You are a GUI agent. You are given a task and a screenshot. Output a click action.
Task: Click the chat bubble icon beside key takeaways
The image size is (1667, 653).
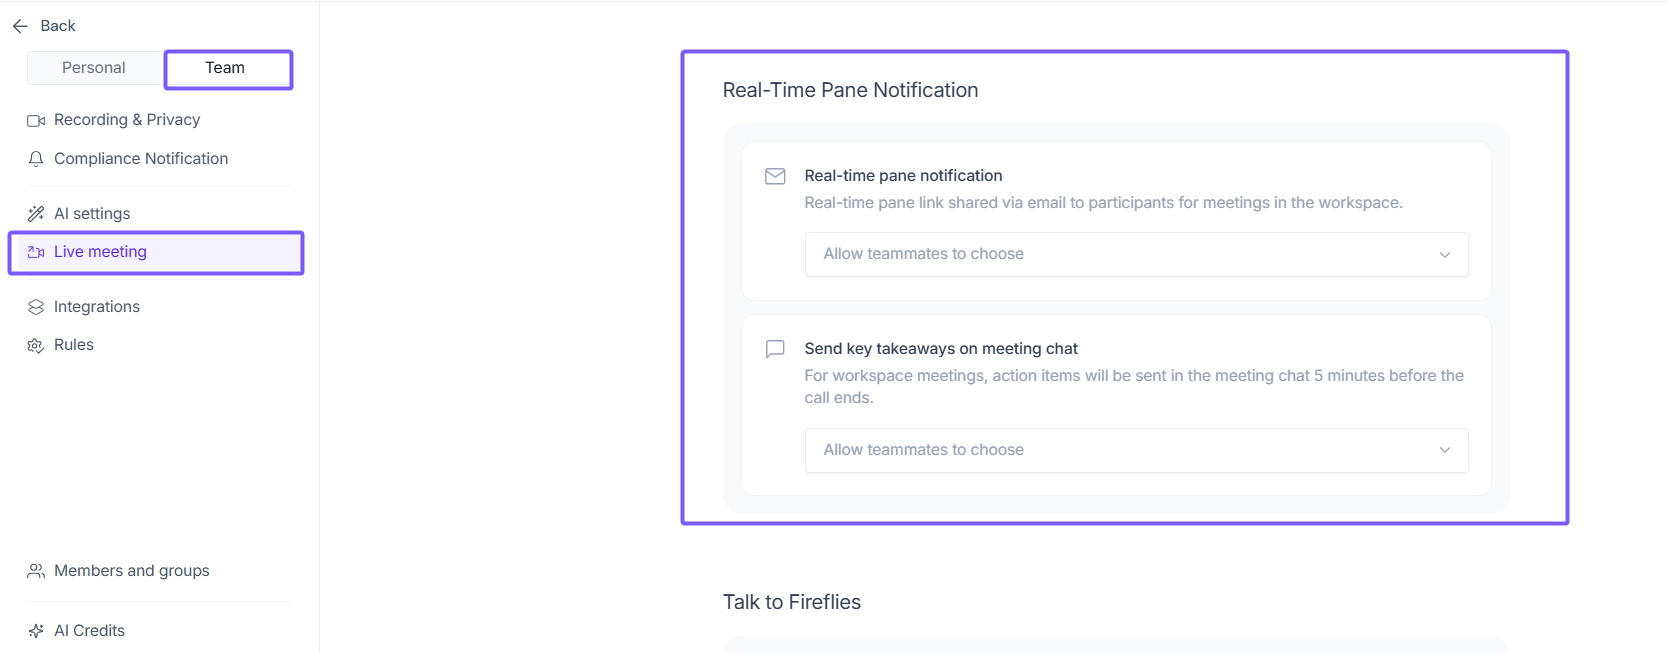click(775, 349)
